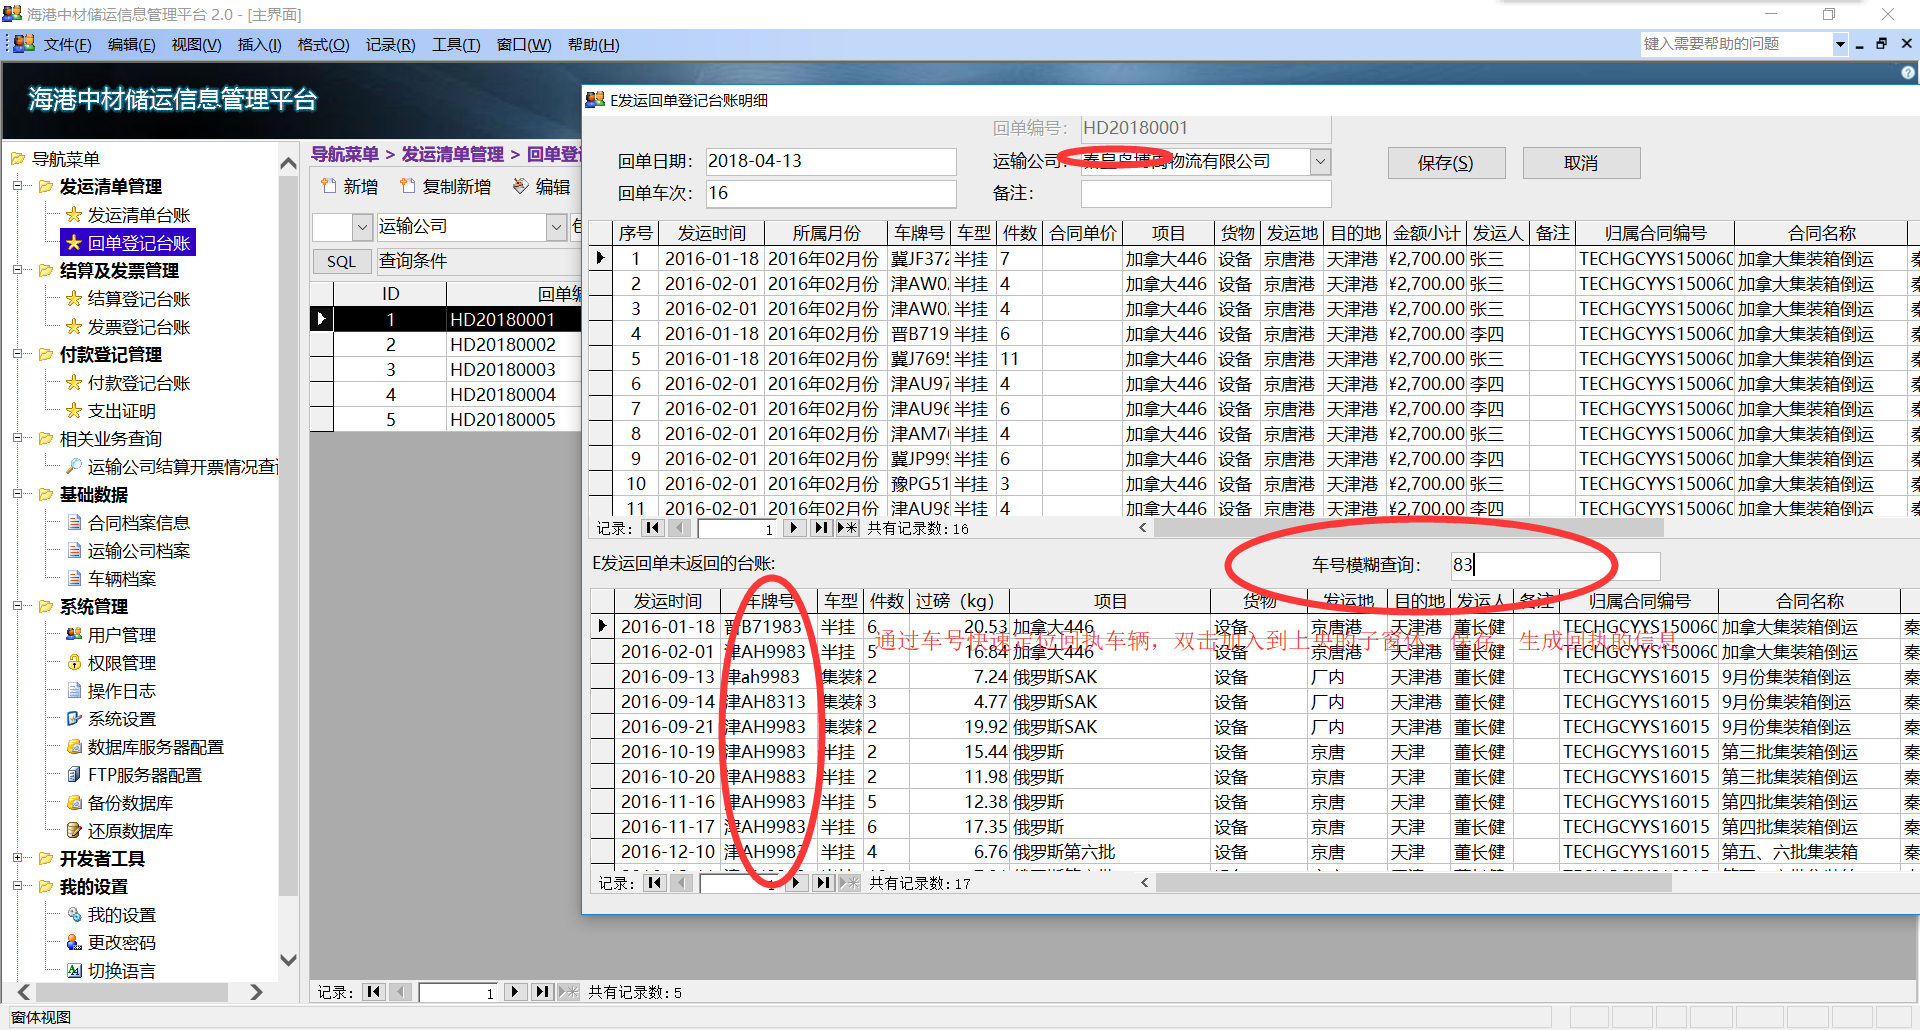Click help question input field

1736,44
